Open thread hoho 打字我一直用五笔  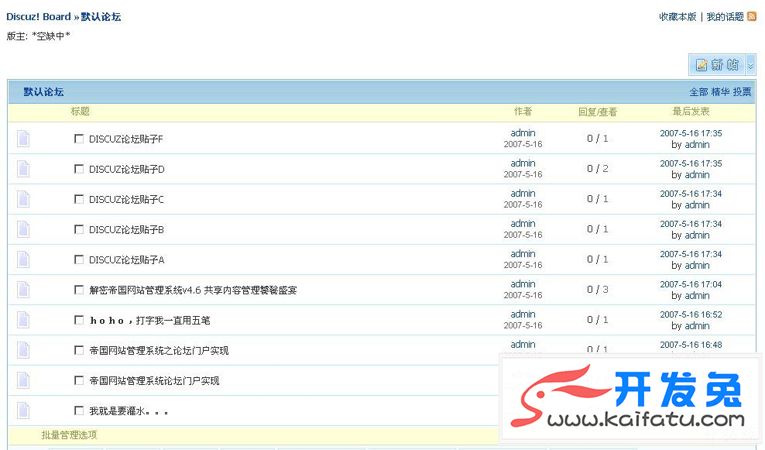(x=150, y=321)
